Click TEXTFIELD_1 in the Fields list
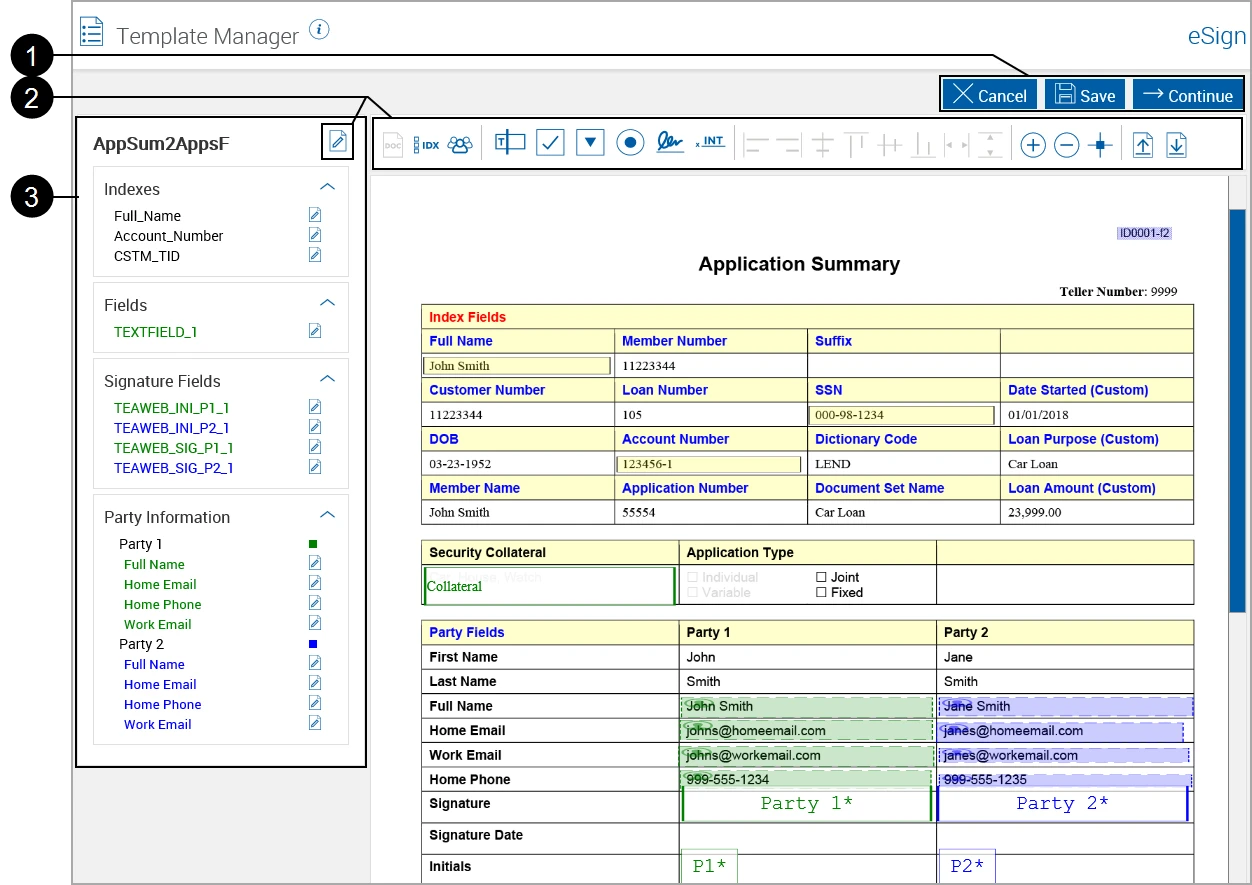This screenshot has height=885, width=1252. (x=156, y=332)
